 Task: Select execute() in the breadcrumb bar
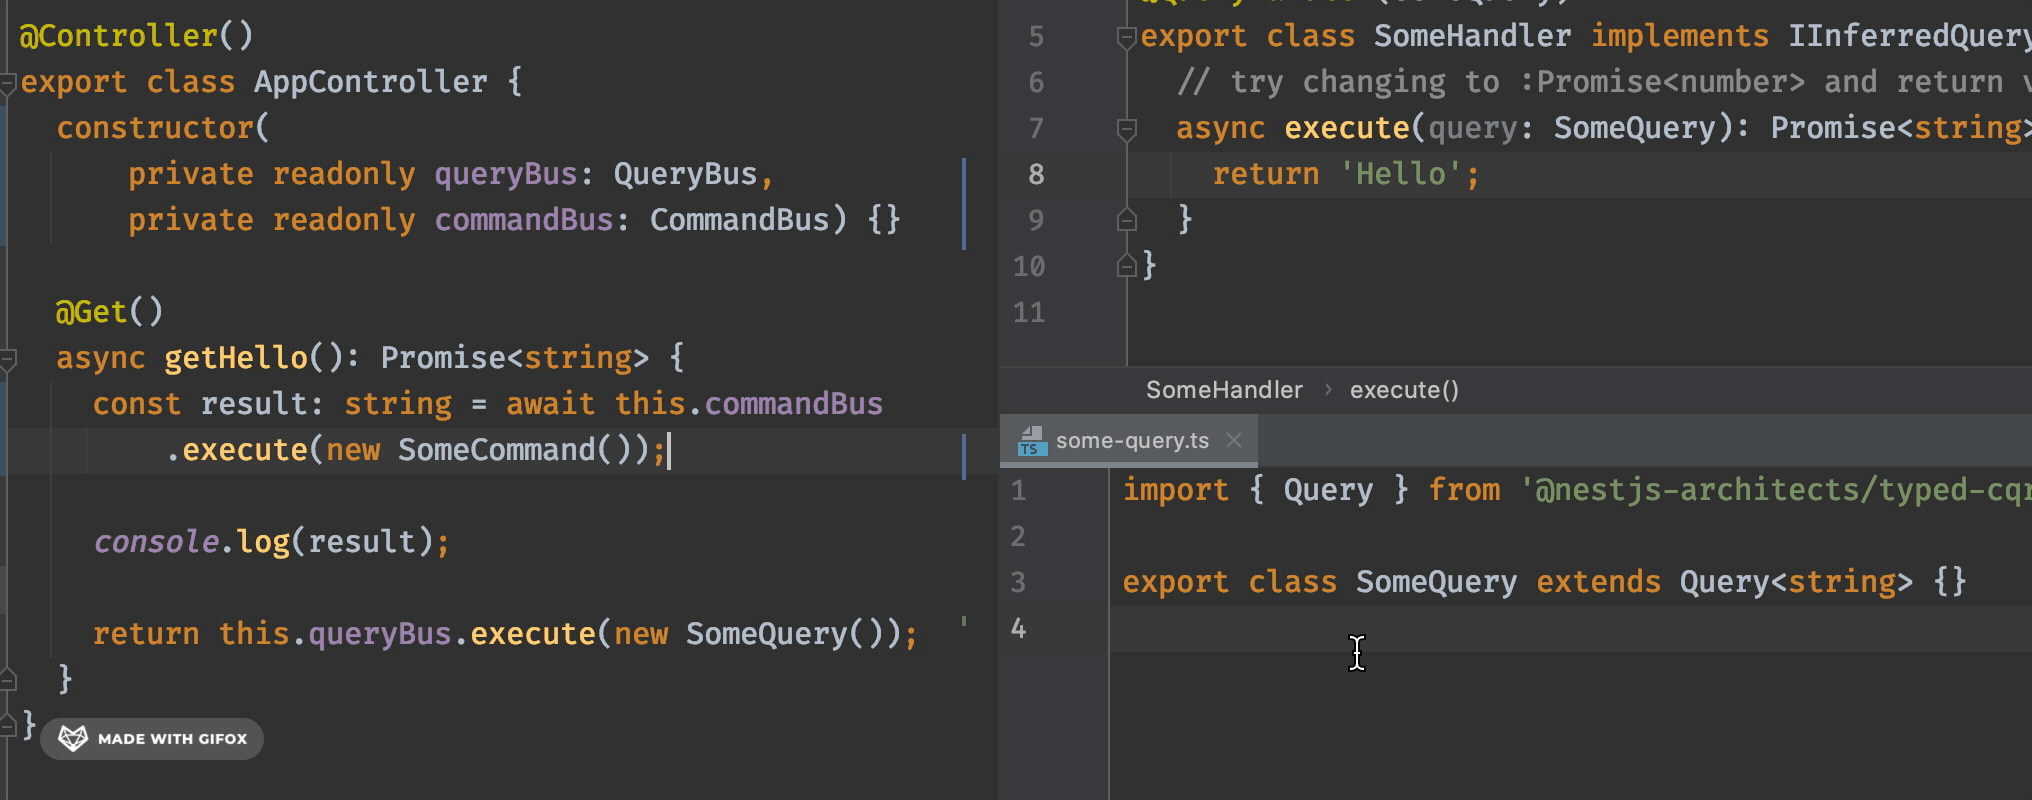click(x=1404, y=390)
